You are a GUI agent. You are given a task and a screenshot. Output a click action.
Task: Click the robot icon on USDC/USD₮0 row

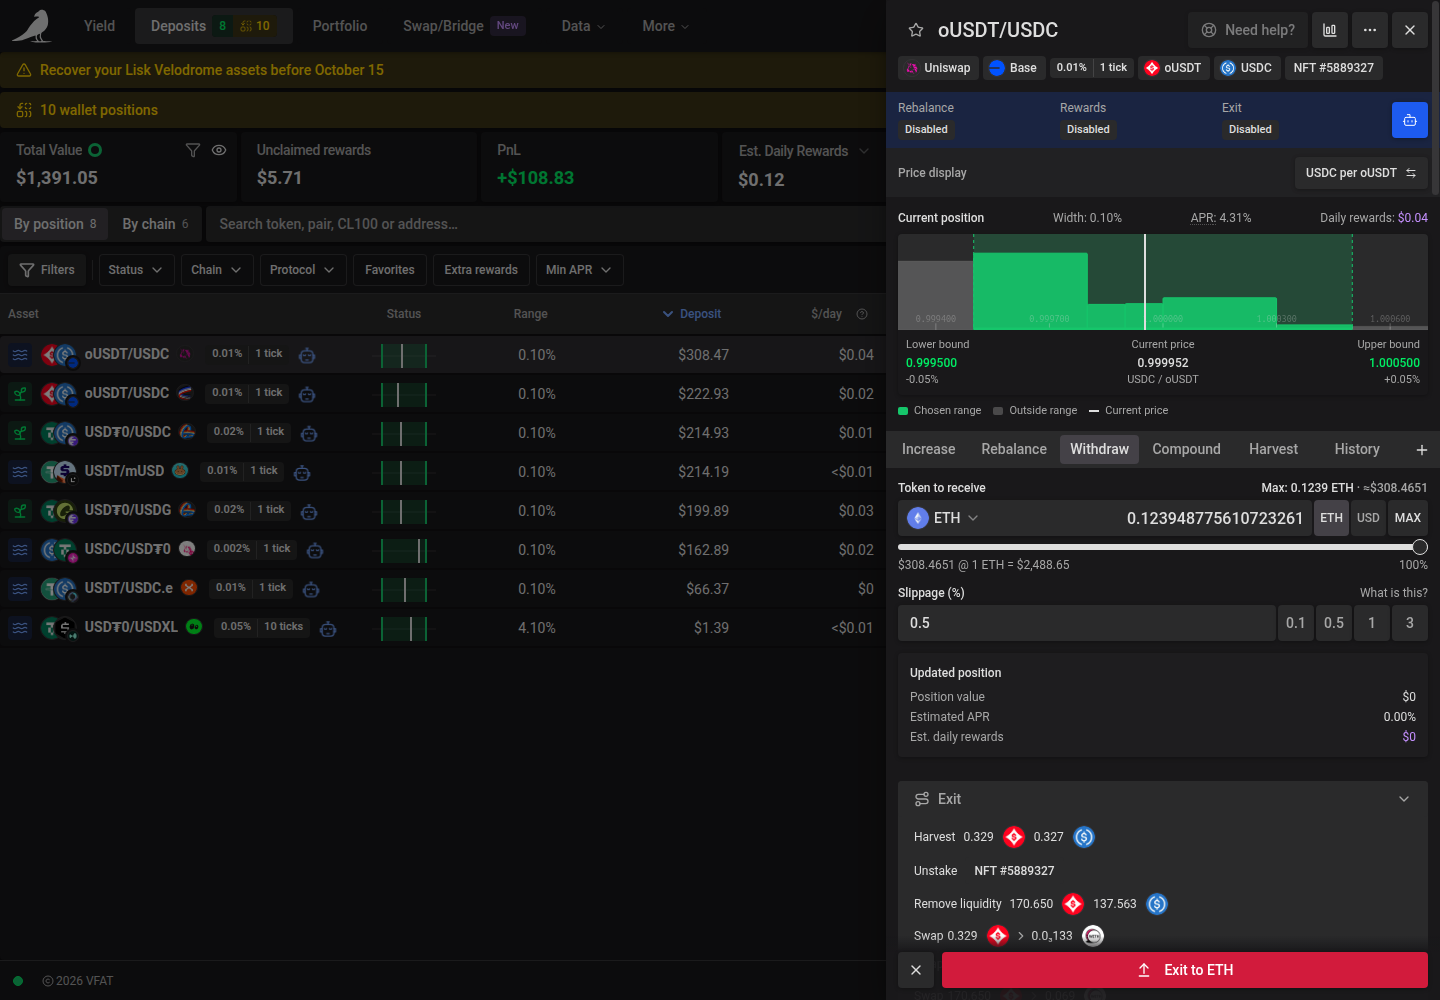pyautogui.click(x=315, y=550)
